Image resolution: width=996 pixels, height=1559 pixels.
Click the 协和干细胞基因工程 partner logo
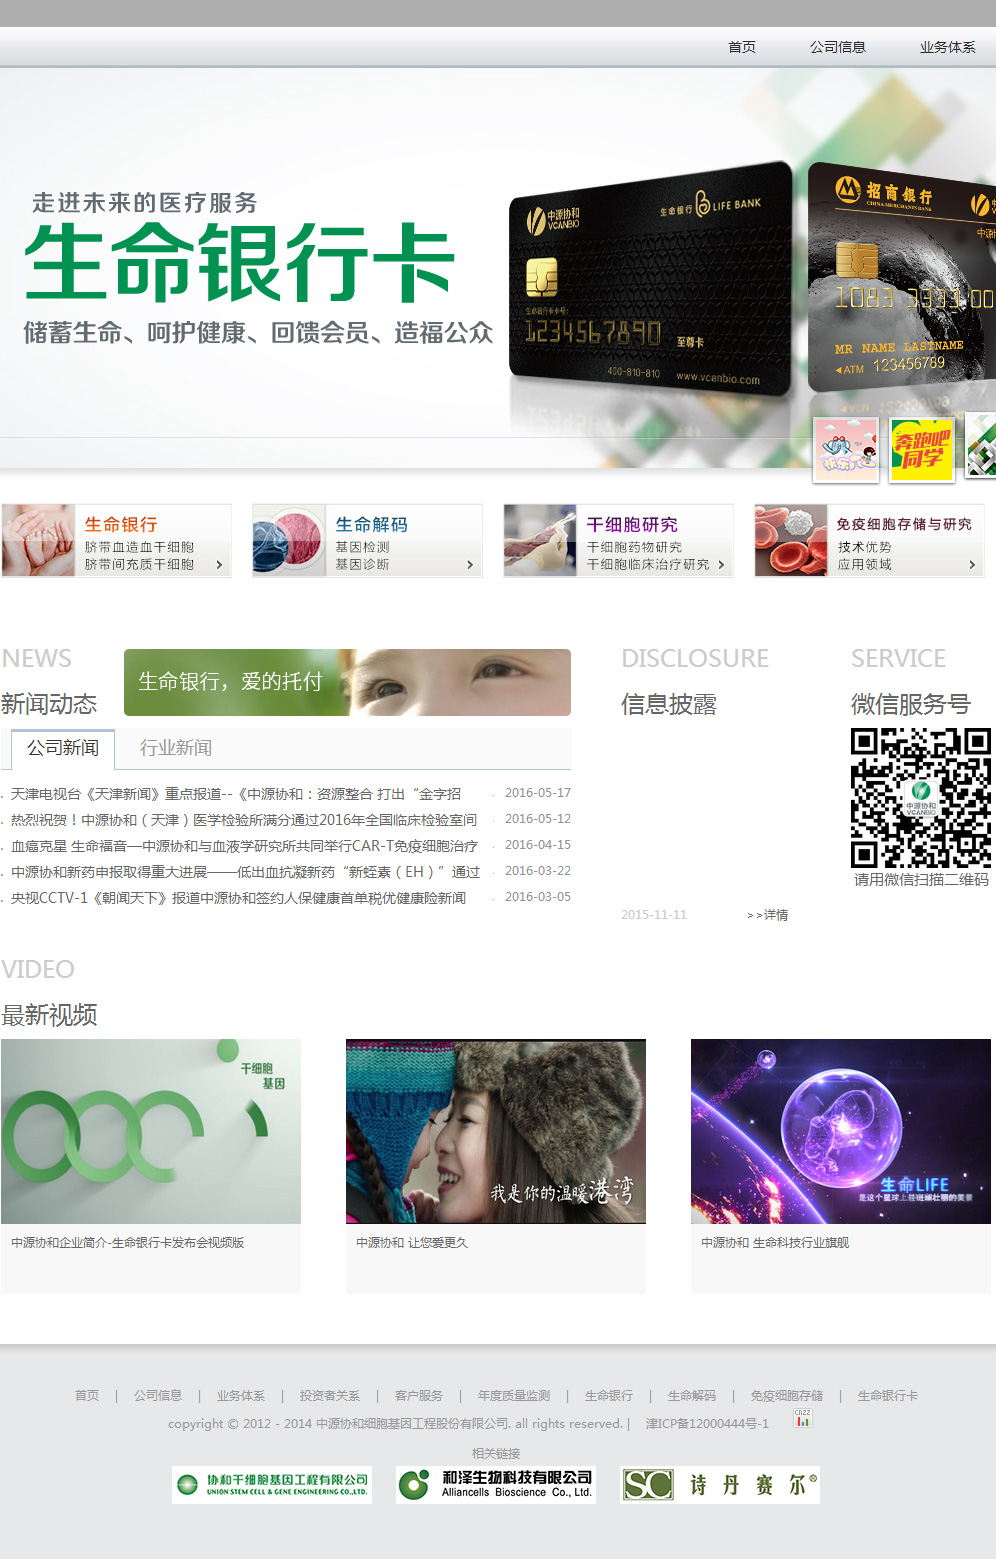point(272,1485)
